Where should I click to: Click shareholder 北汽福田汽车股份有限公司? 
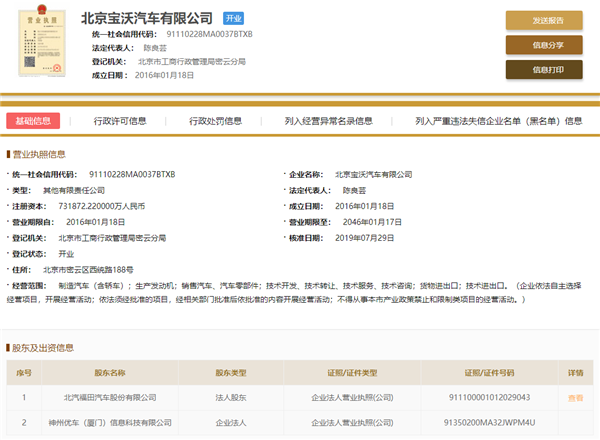pos(110,398)
